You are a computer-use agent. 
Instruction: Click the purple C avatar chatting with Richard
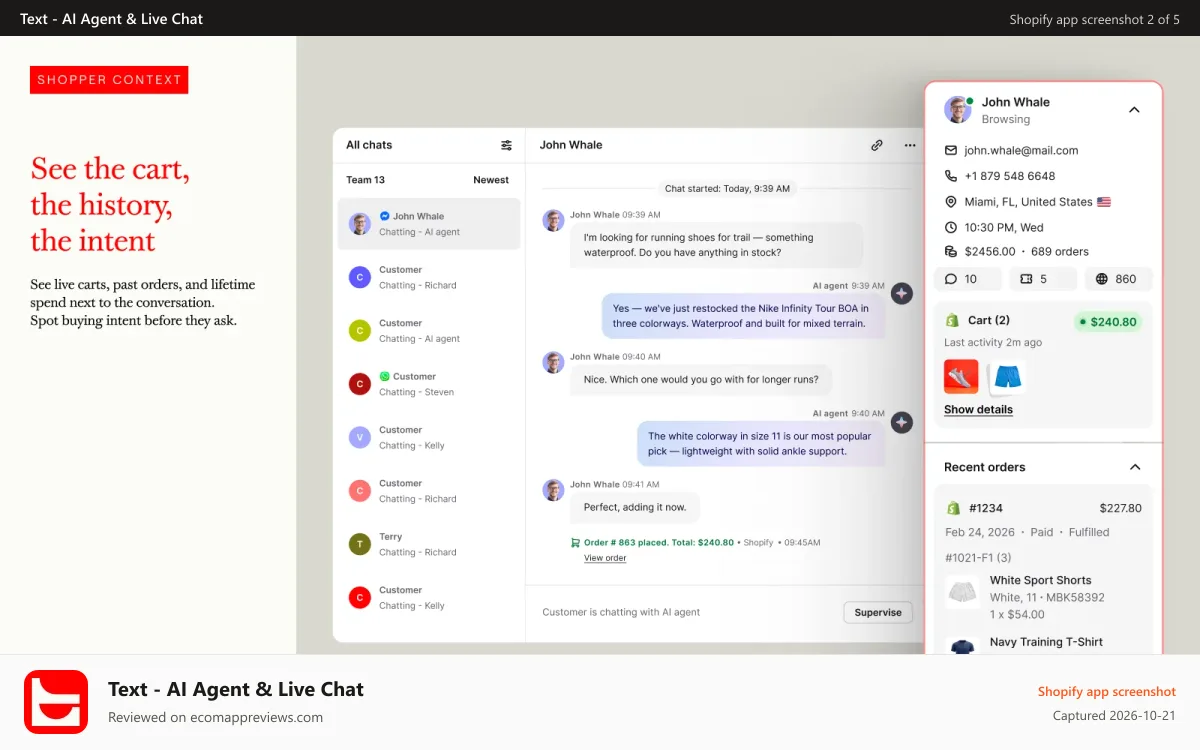360,277
